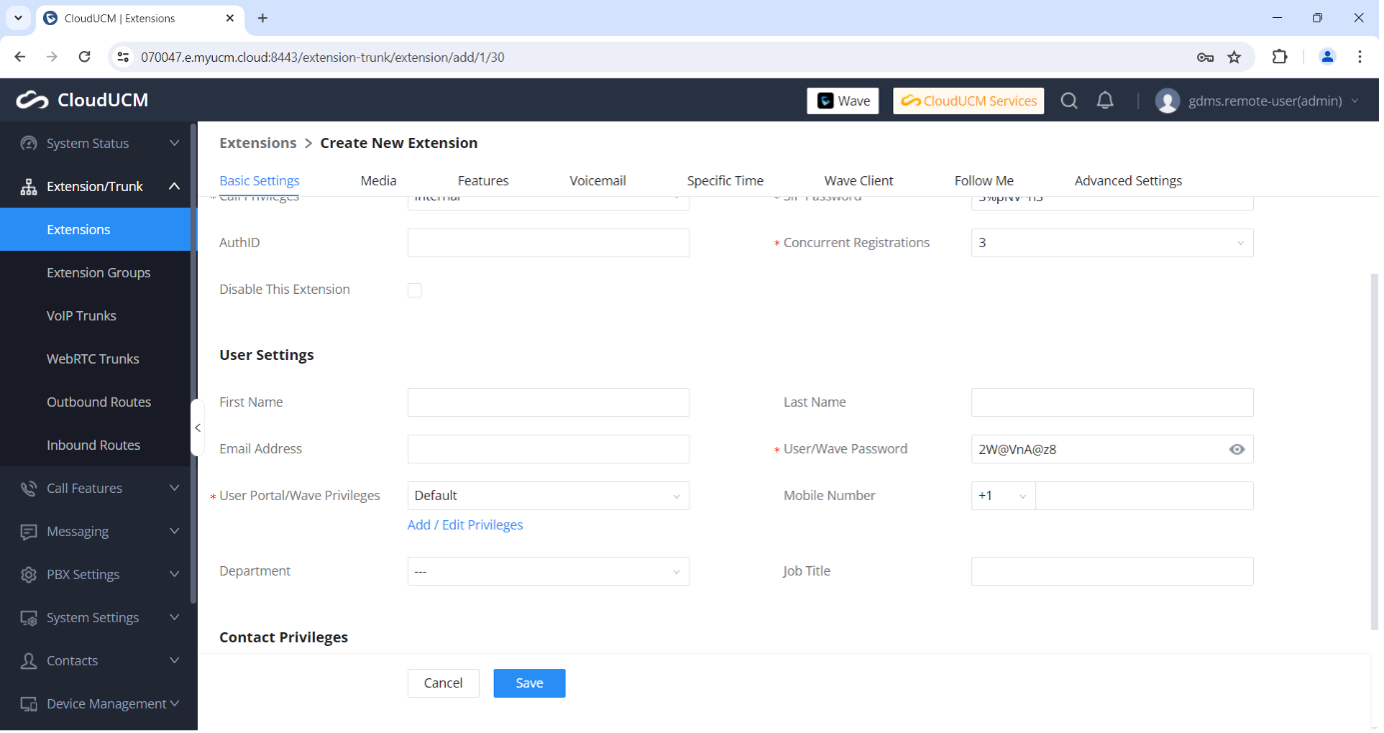The width and height of the screenshot is (1384, 733).
Task: Switch to the Advanced Settings tab
Action: [1127, 181]
